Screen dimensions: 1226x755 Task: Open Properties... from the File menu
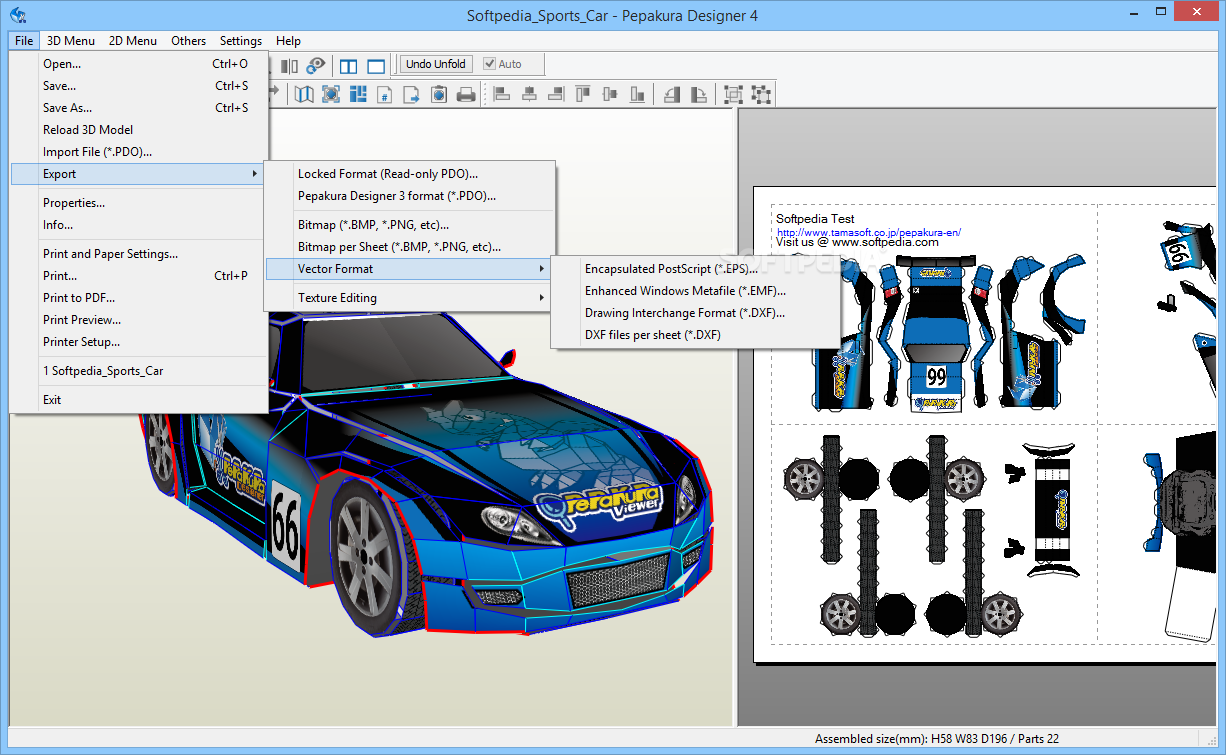tap(139, 203)
